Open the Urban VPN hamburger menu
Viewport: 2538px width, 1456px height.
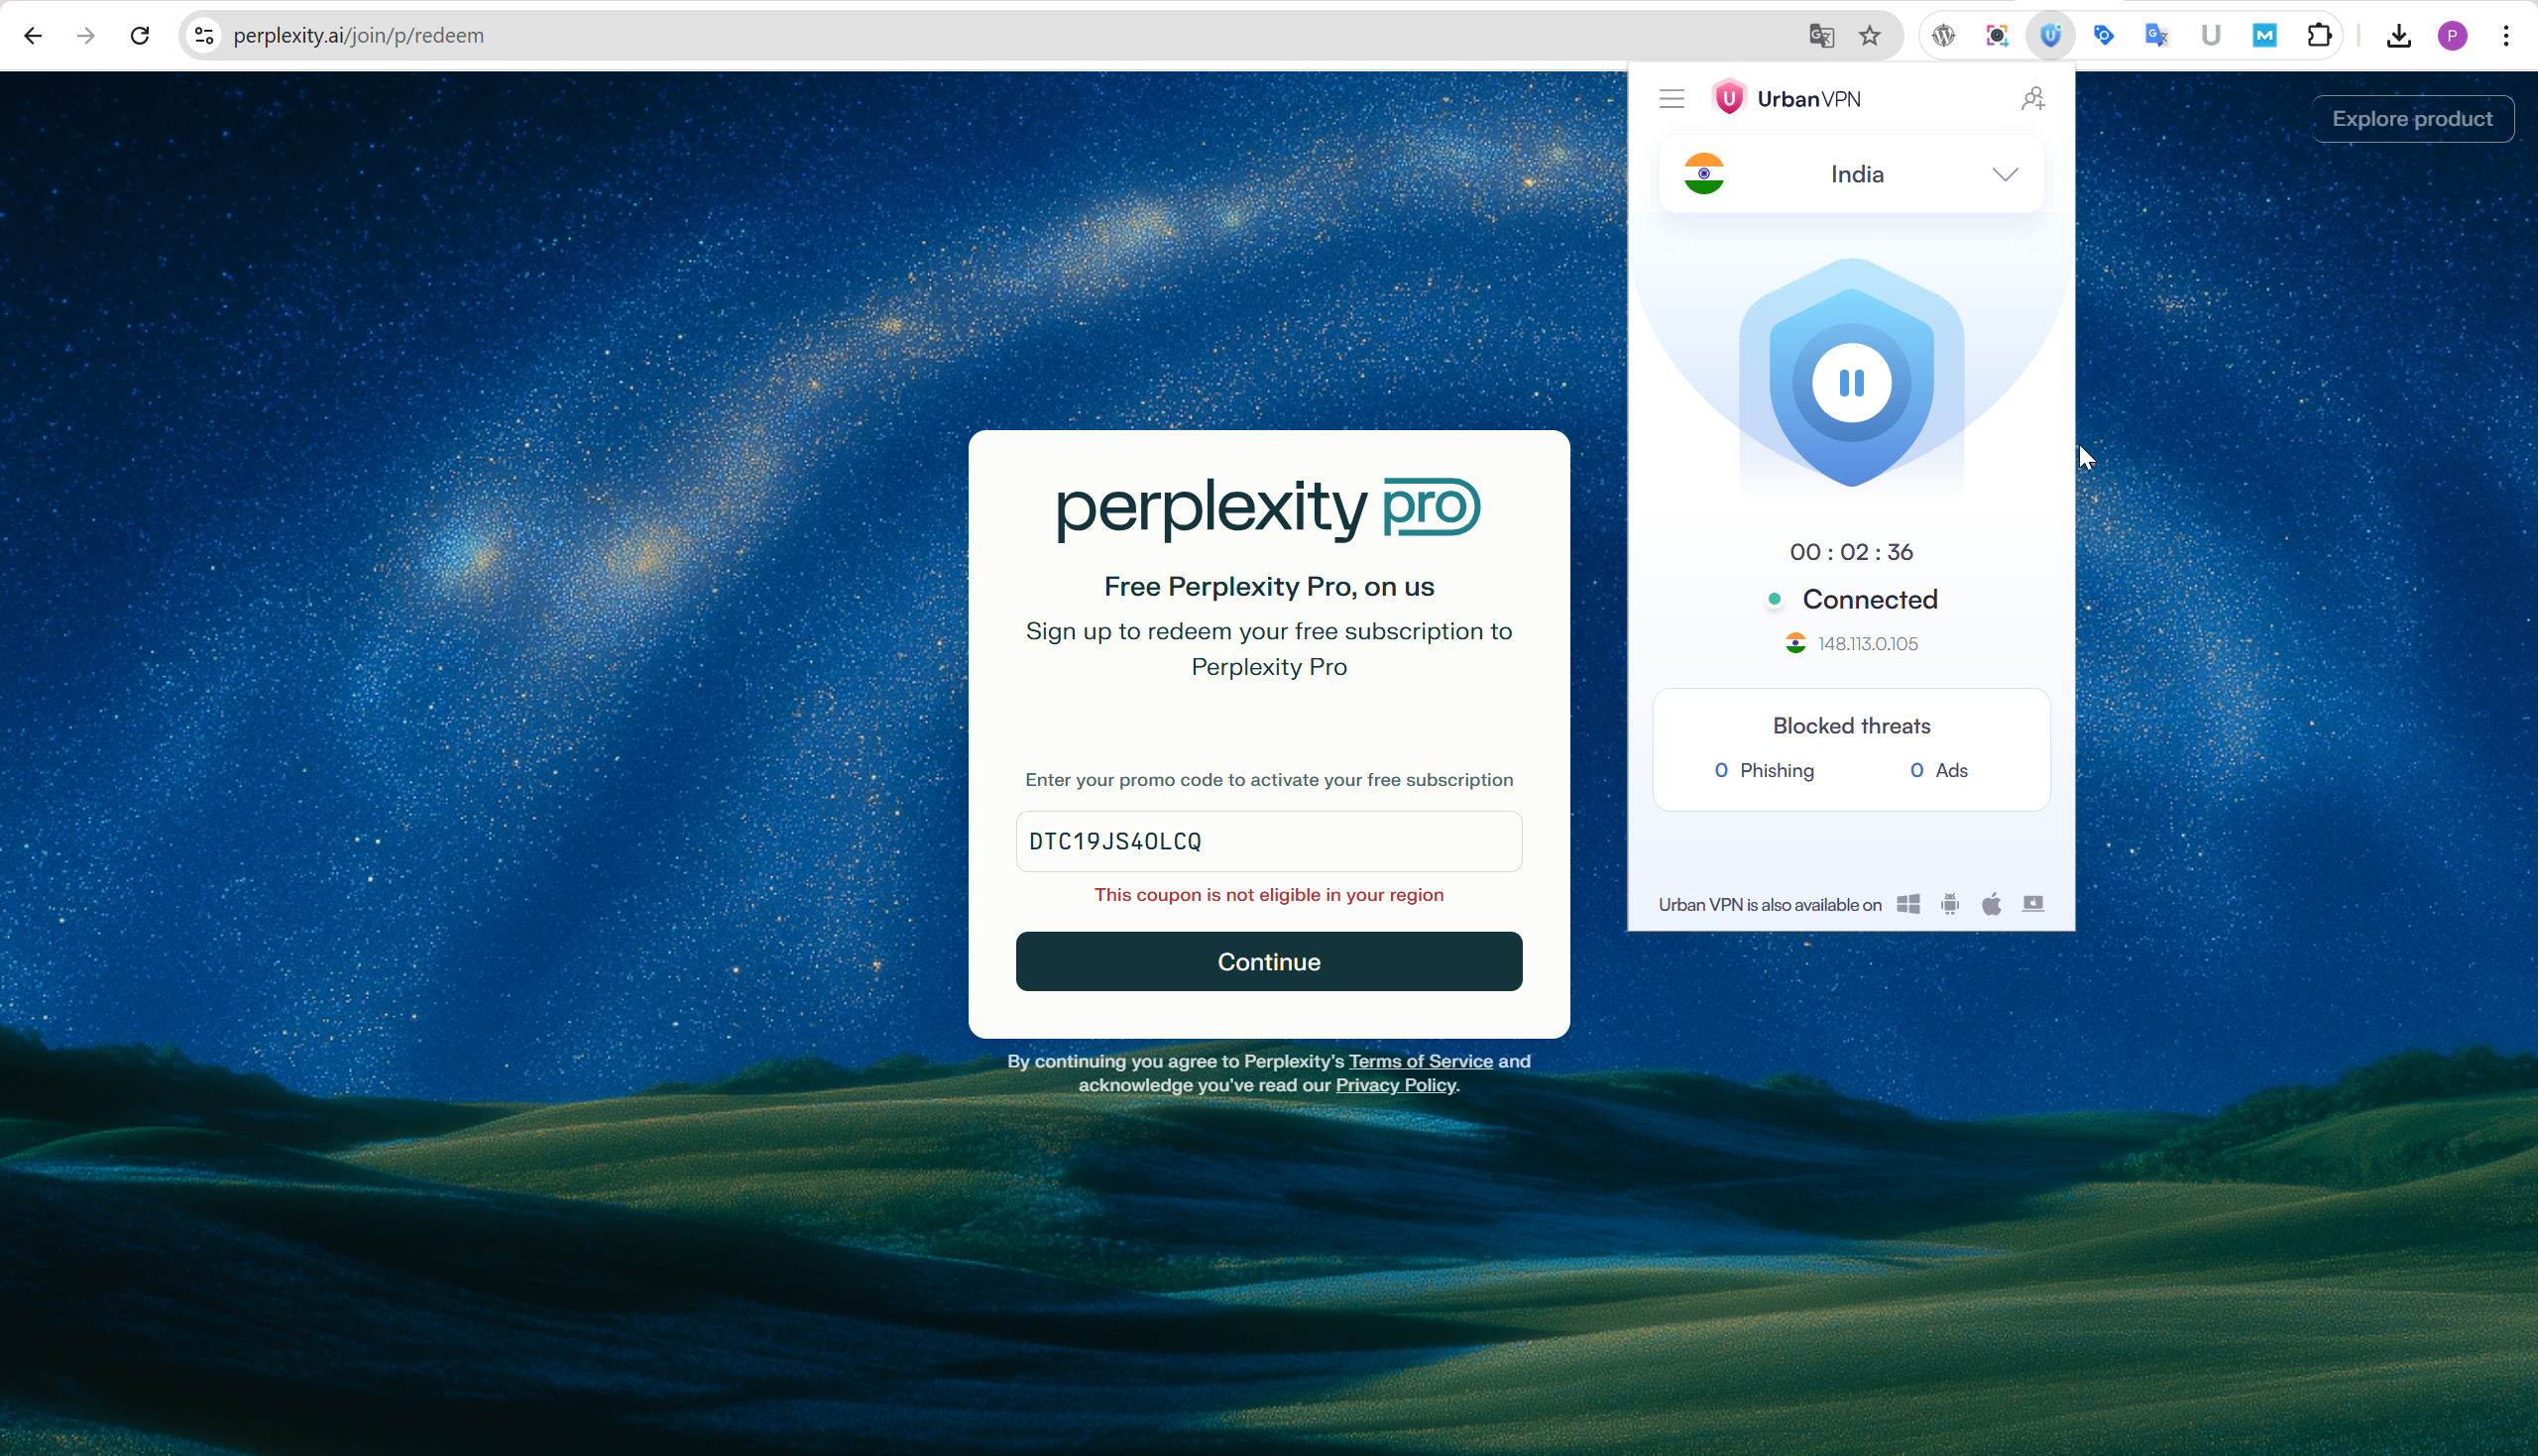(x=1672, y=98)
